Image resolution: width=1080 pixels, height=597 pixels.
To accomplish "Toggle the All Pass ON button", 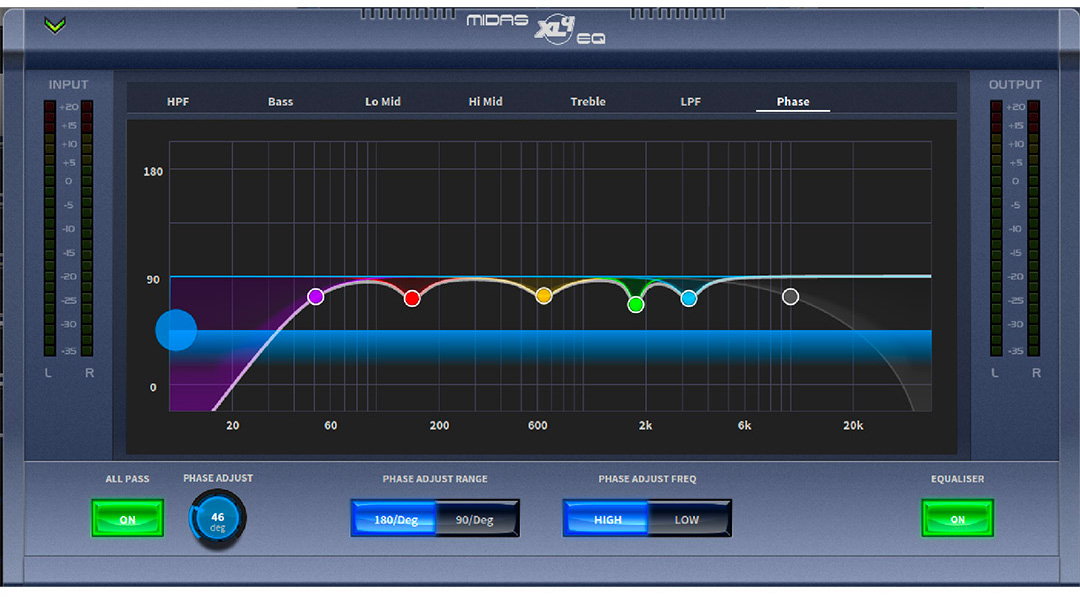I will 127,519.
